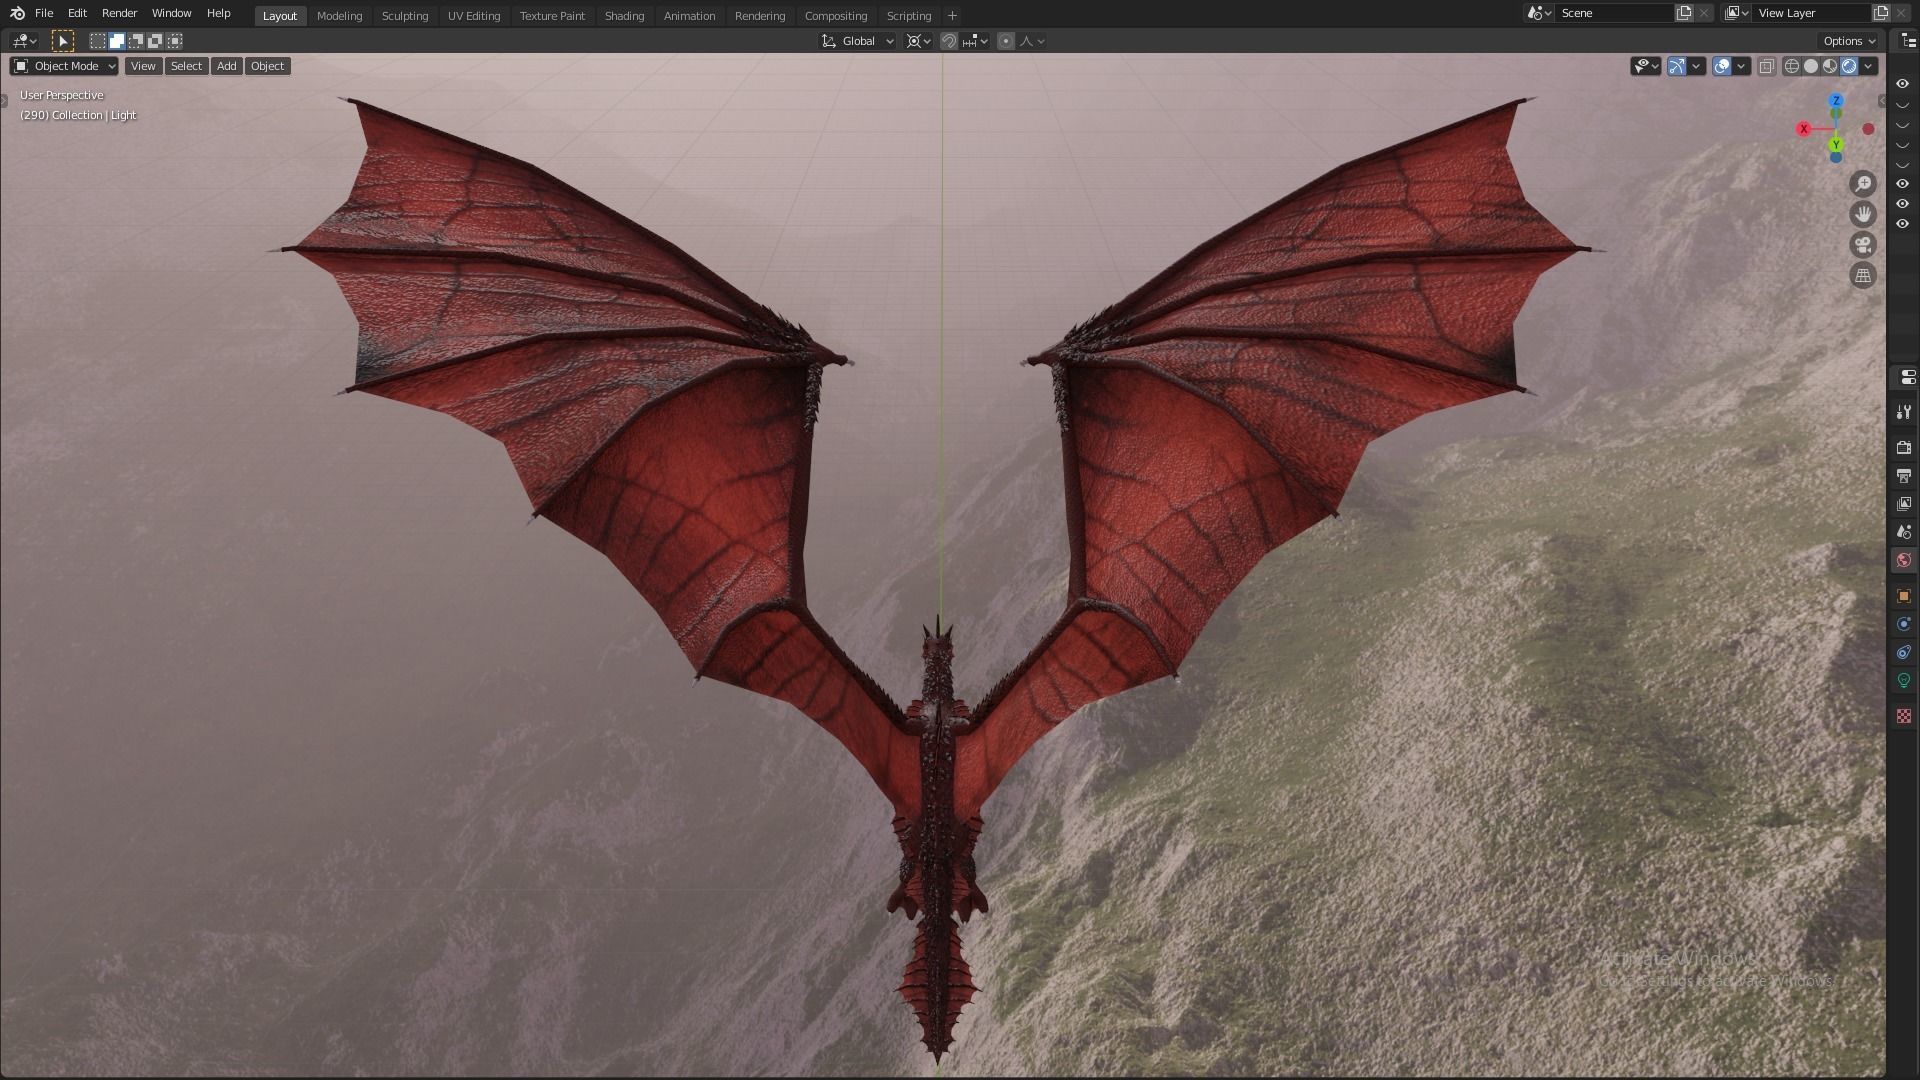
Task: Switch to the UV Editing workspace tab
Action: tap(474, 16)
